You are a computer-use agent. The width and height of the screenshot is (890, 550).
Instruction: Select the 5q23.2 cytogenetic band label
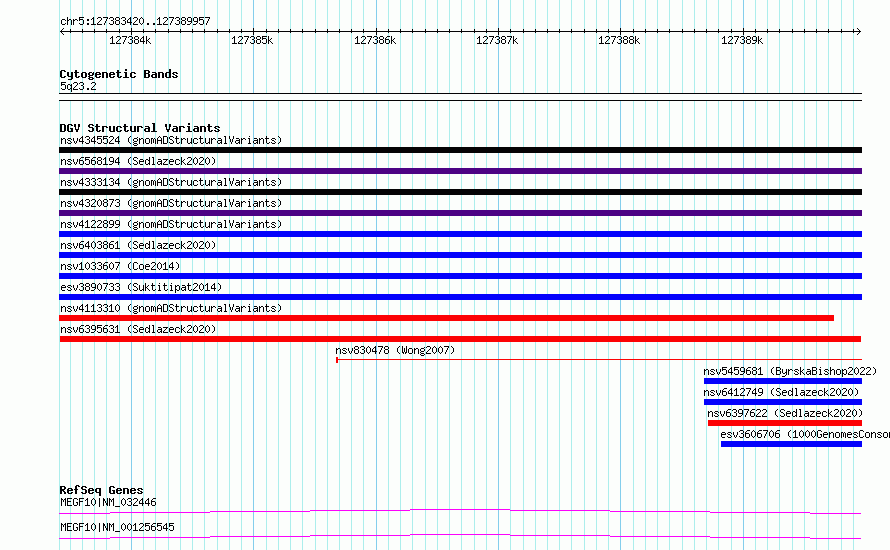(78, 86)
